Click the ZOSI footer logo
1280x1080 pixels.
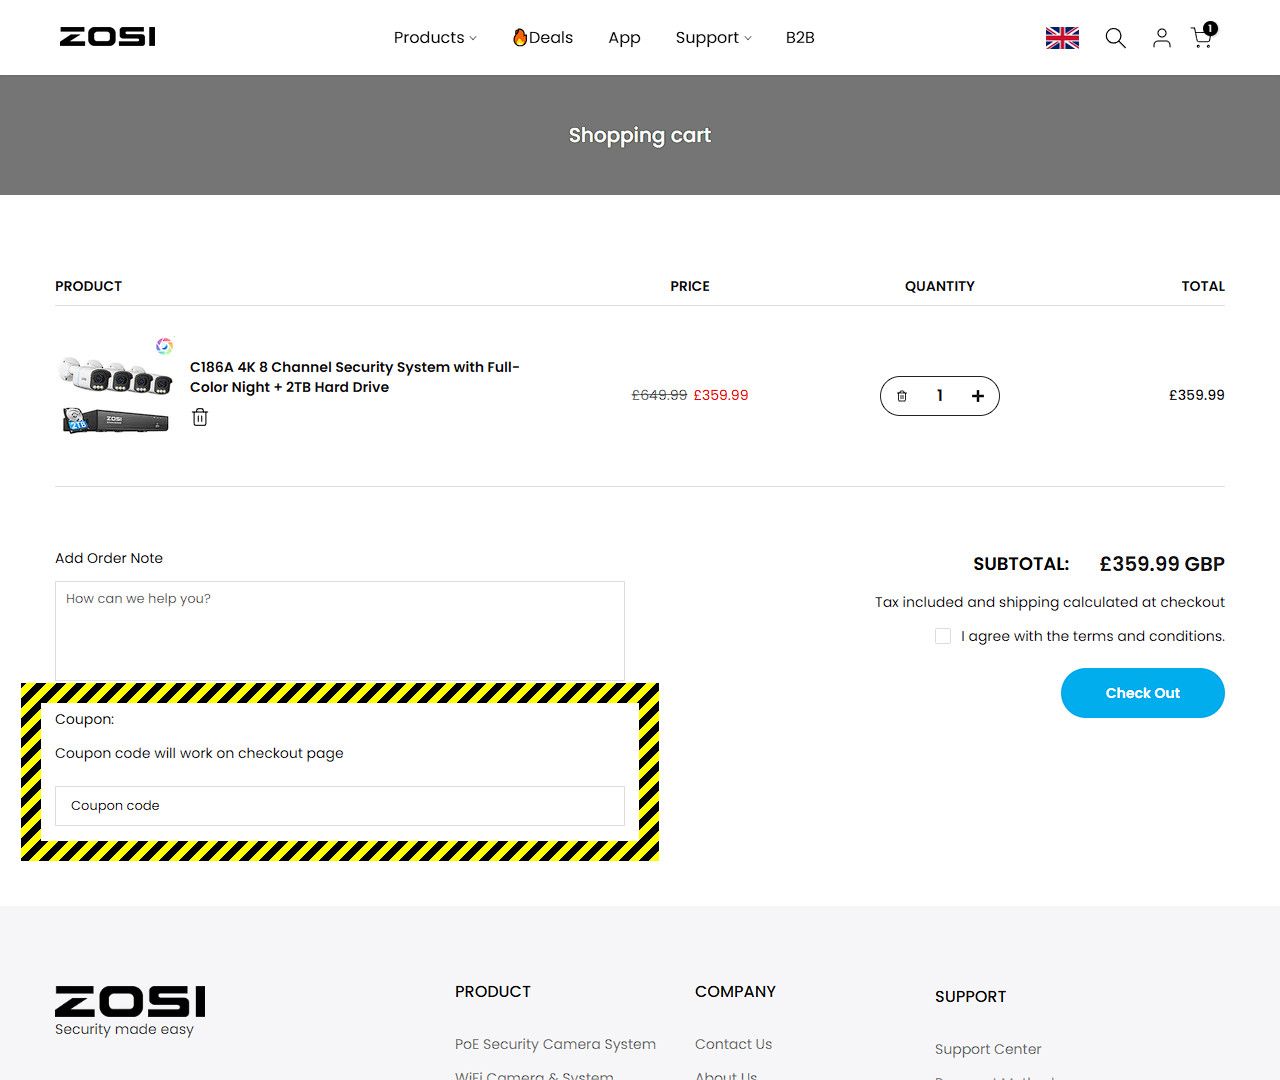pyautogui.click(x=129, y=1003)
